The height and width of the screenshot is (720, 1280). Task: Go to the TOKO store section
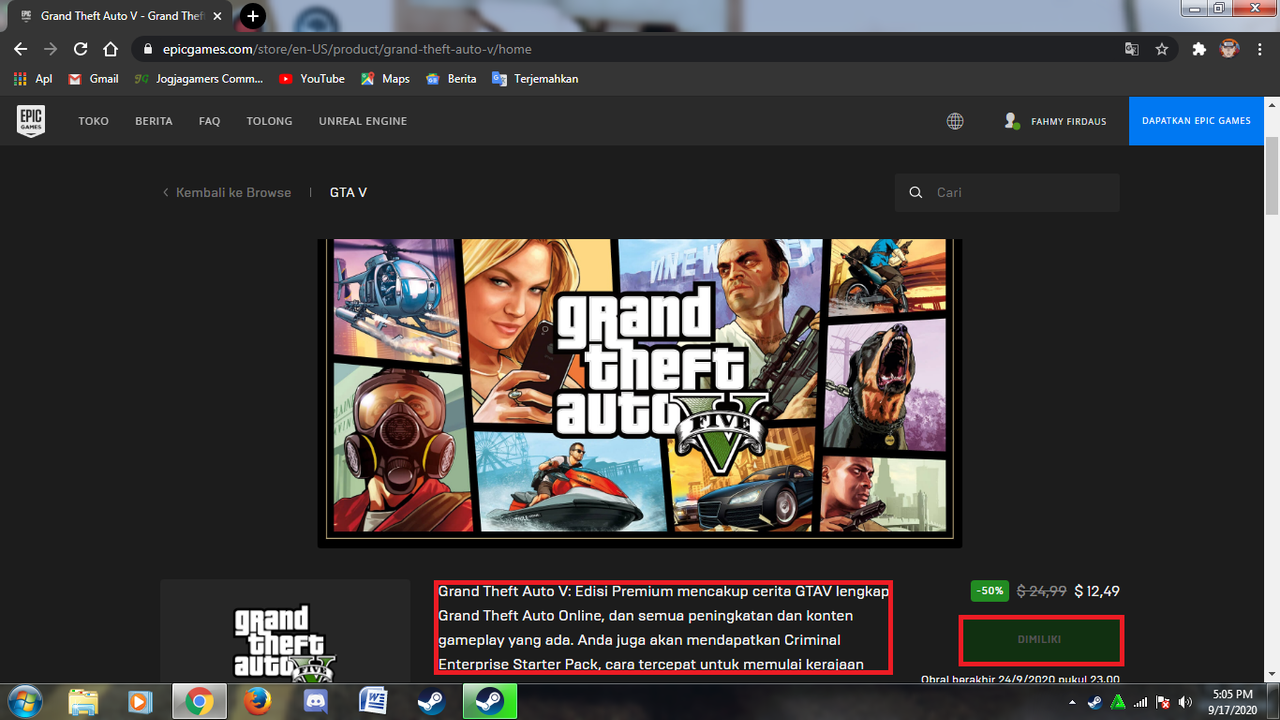[94, 121]
